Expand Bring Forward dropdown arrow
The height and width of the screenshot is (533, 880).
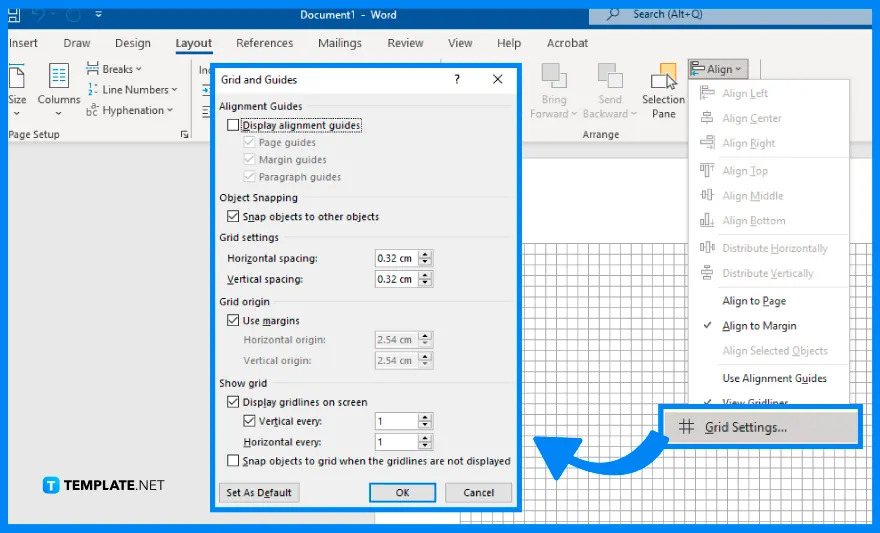coord(574,114)
